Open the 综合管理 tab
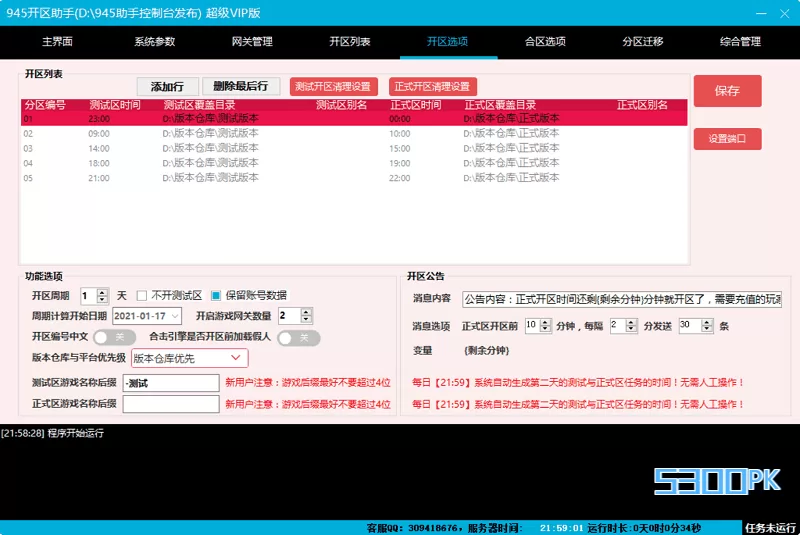This screenshot has height=535, width=800. (x=740, y=42)
